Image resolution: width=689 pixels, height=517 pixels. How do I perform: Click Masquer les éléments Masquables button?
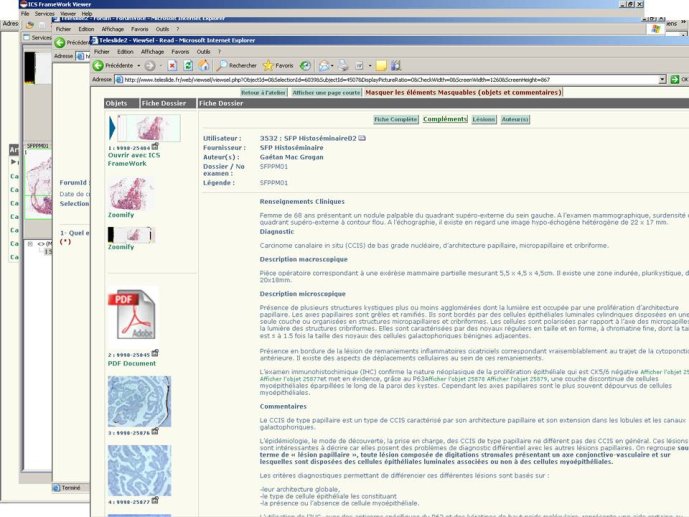(463, 93)
